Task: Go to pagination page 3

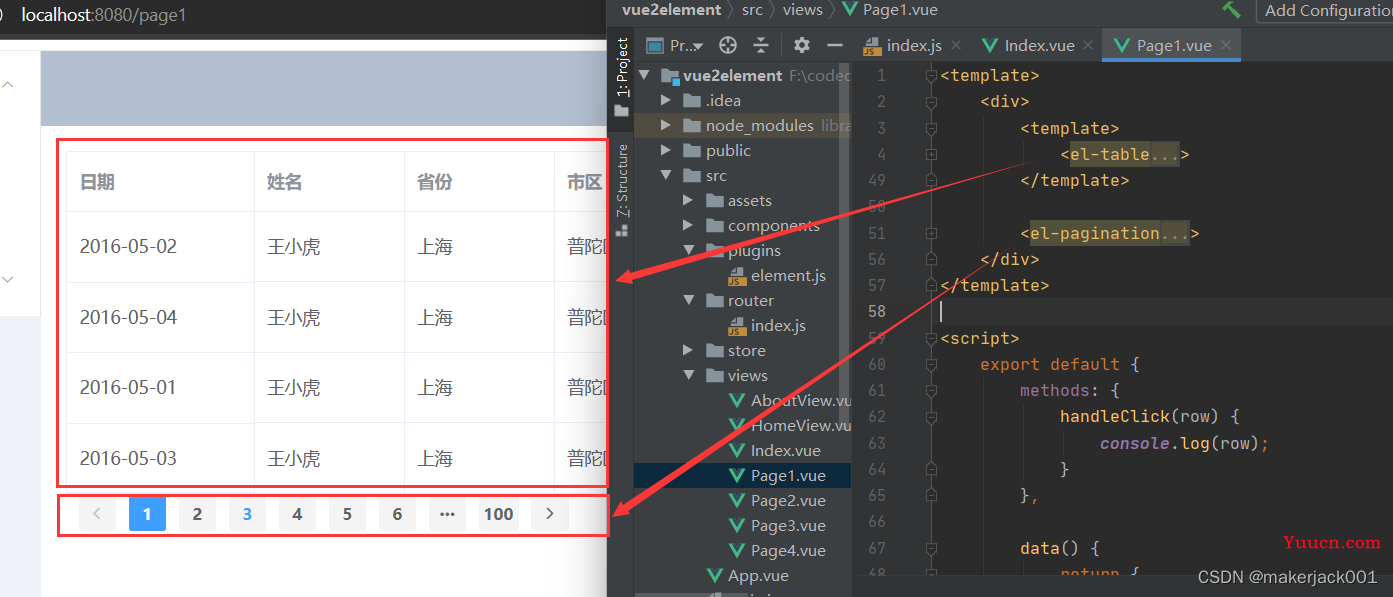Action: click(247, 514)
